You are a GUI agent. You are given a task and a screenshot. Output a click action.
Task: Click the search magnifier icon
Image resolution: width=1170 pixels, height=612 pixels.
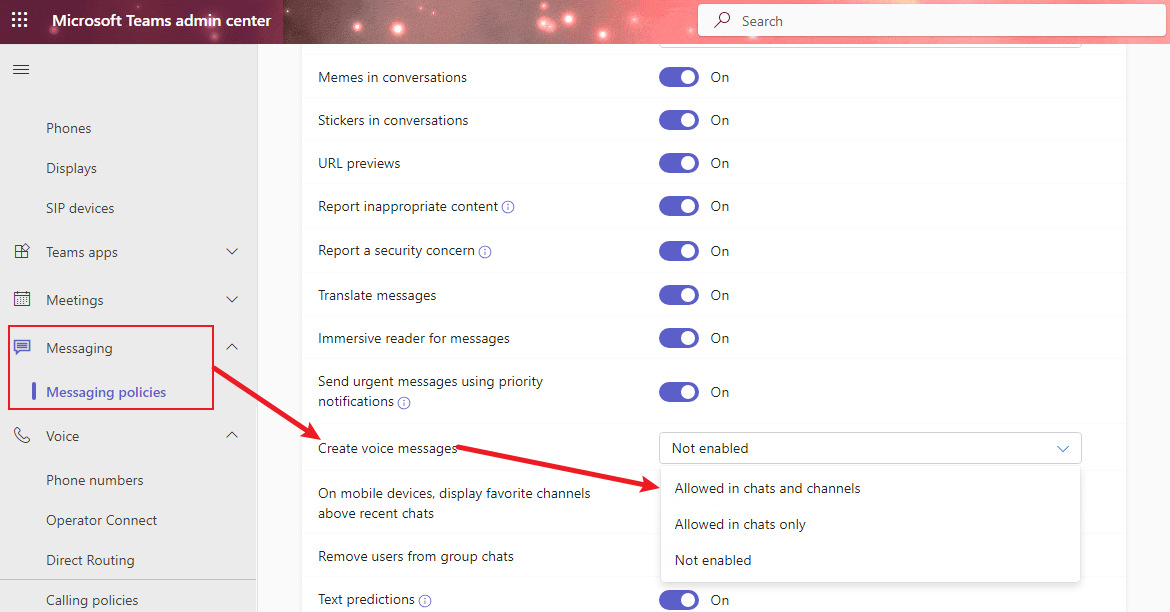722,20
